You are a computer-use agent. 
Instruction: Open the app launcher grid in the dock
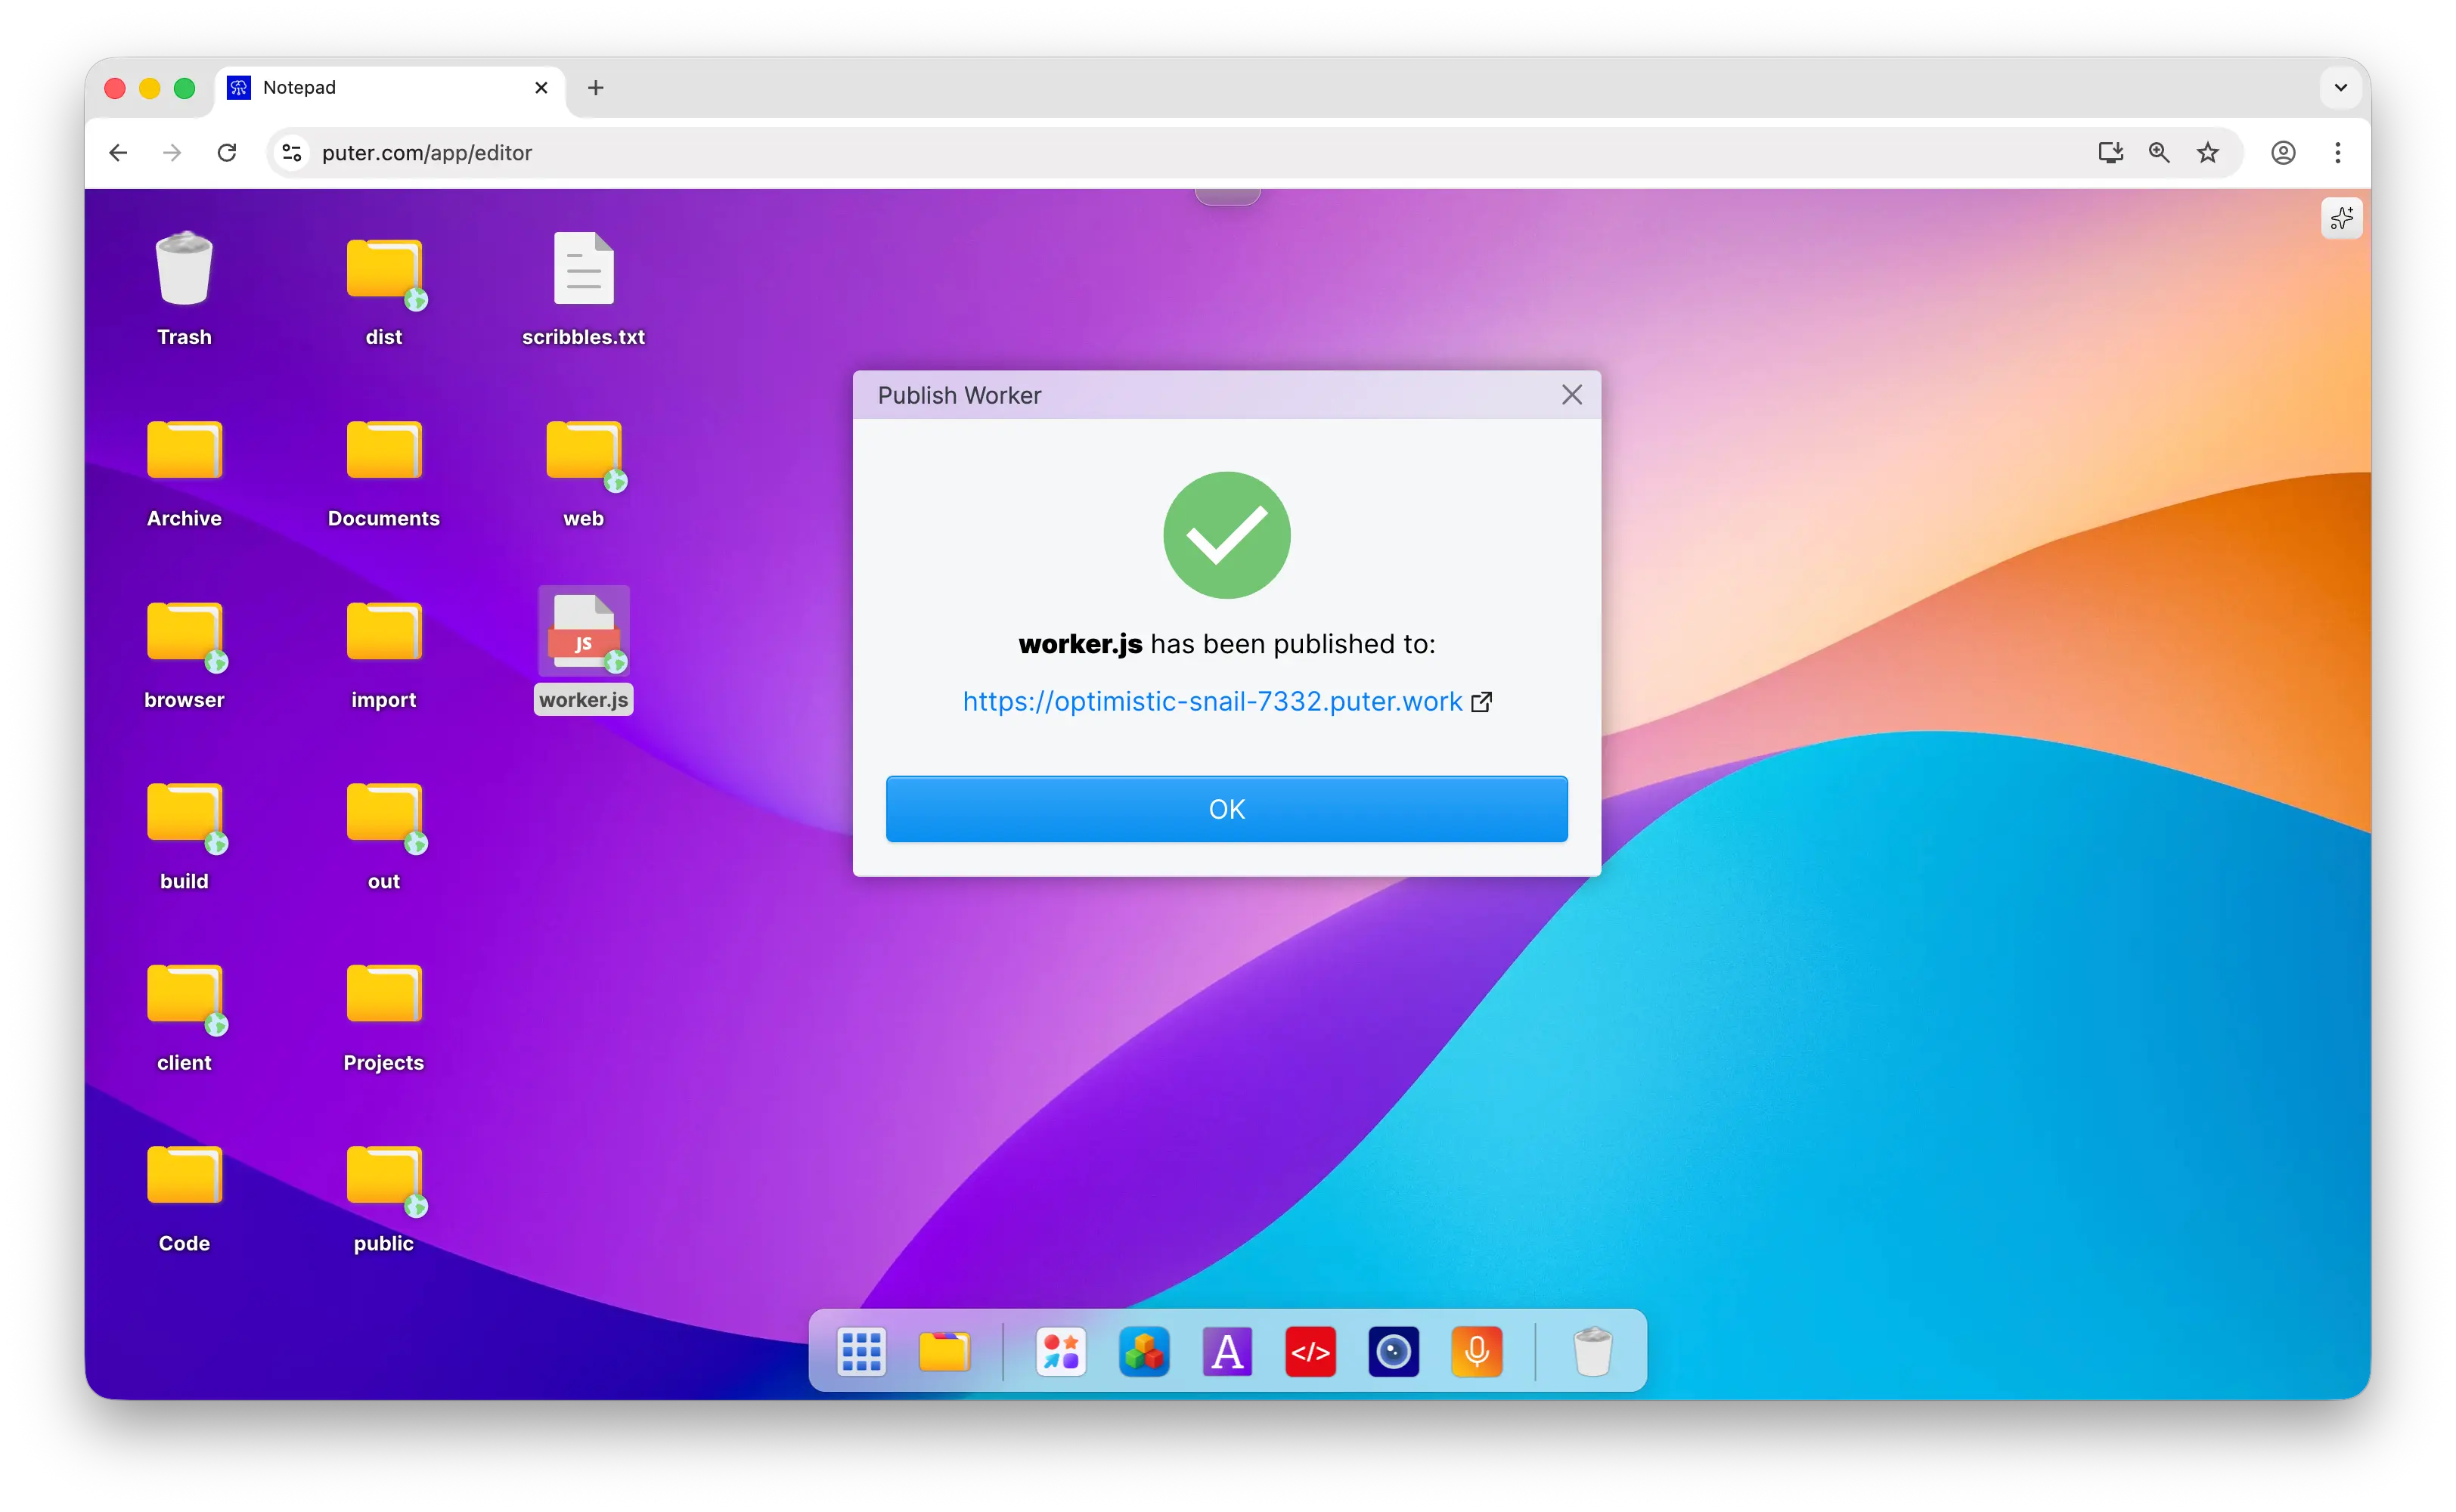[861, 1351]
